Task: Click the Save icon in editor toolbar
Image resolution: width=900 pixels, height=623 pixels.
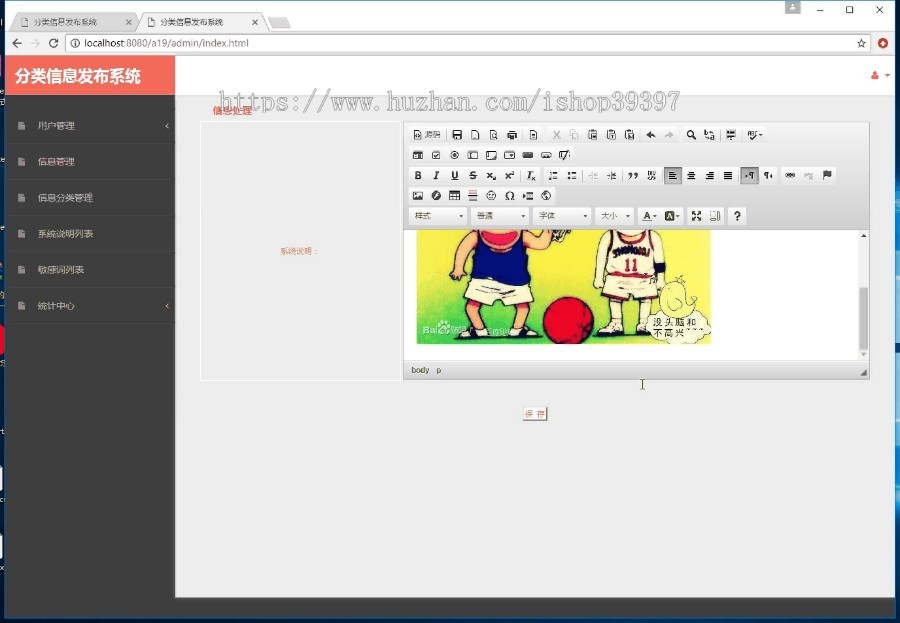Action: [x=457, y=135]
